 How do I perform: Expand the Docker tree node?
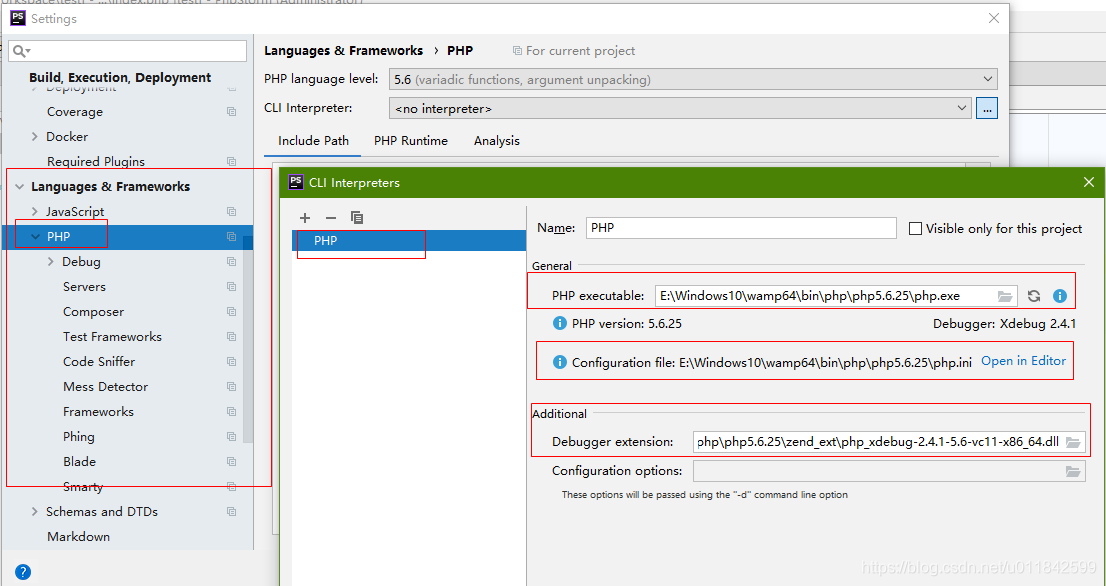tap(35, 137)
